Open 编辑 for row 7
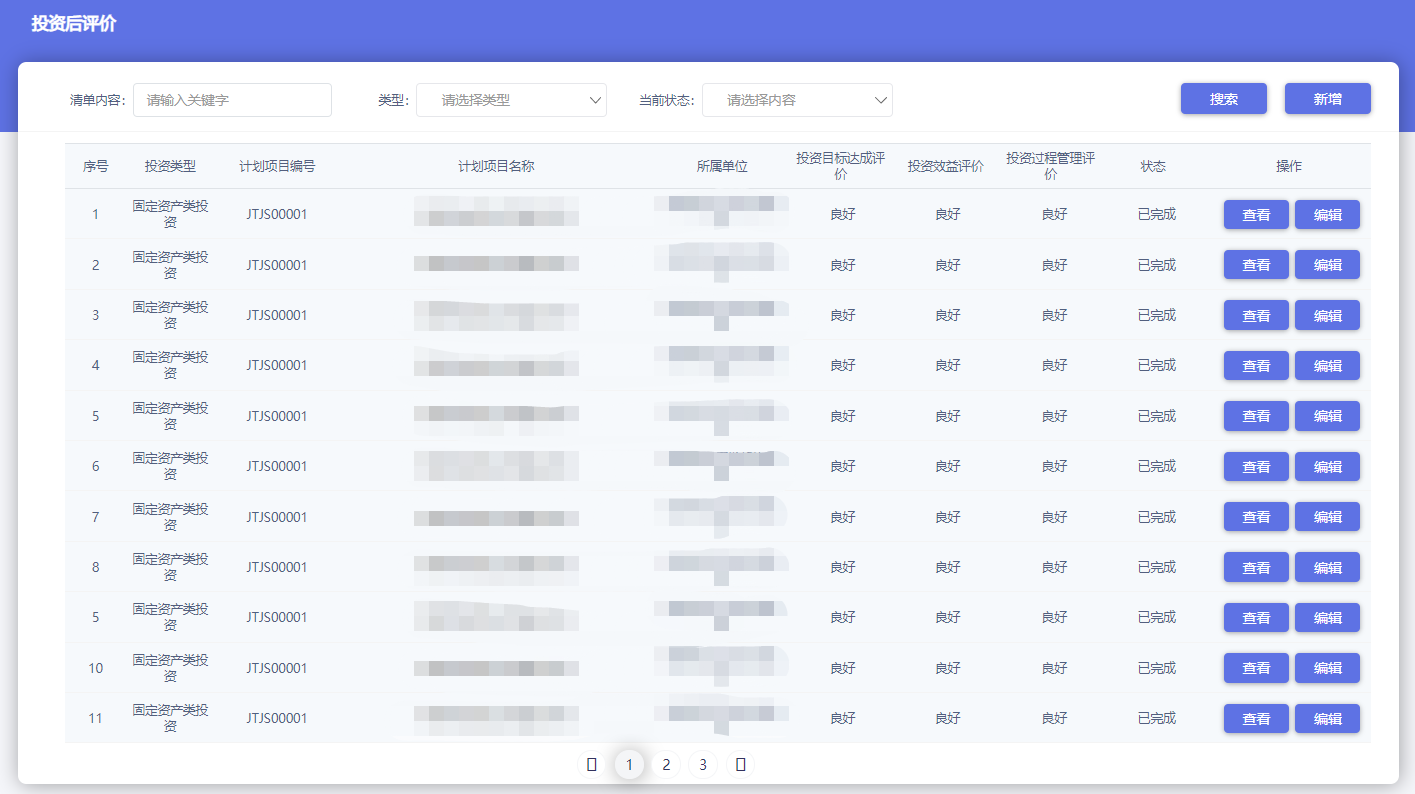Viewport: 1415px width, 794px height. 1327,517
